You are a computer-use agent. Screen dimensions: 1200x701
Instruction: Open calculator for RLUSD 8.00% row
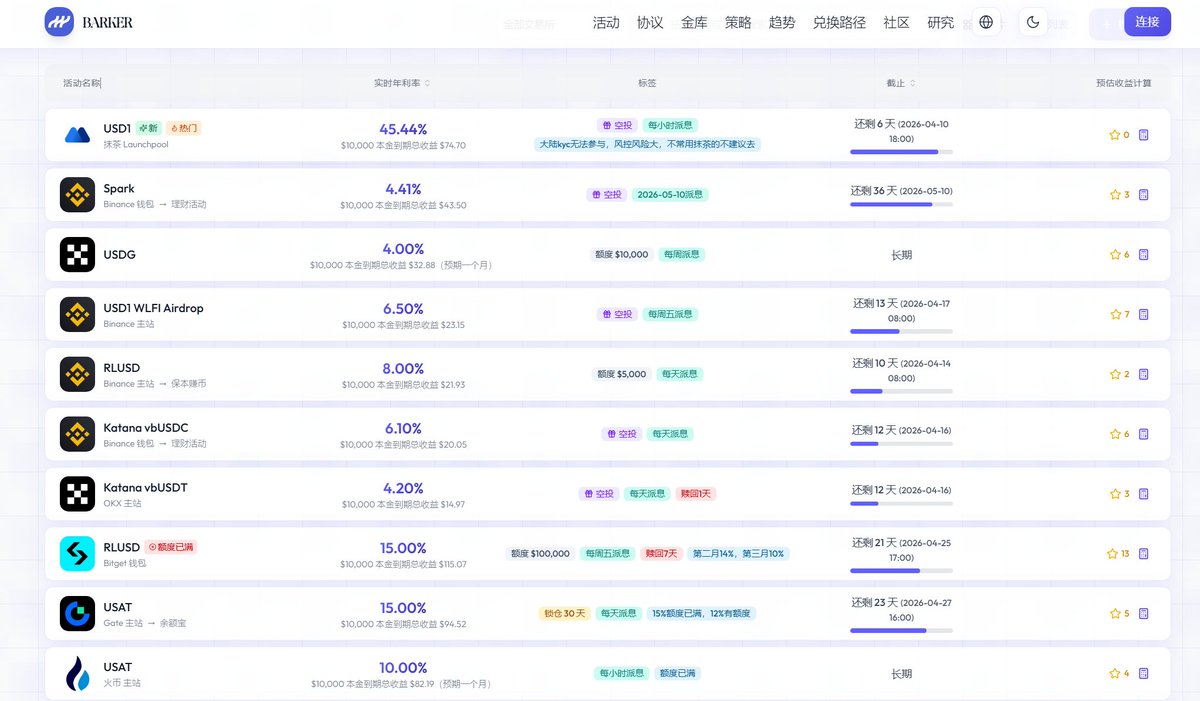click(1144, 374)
